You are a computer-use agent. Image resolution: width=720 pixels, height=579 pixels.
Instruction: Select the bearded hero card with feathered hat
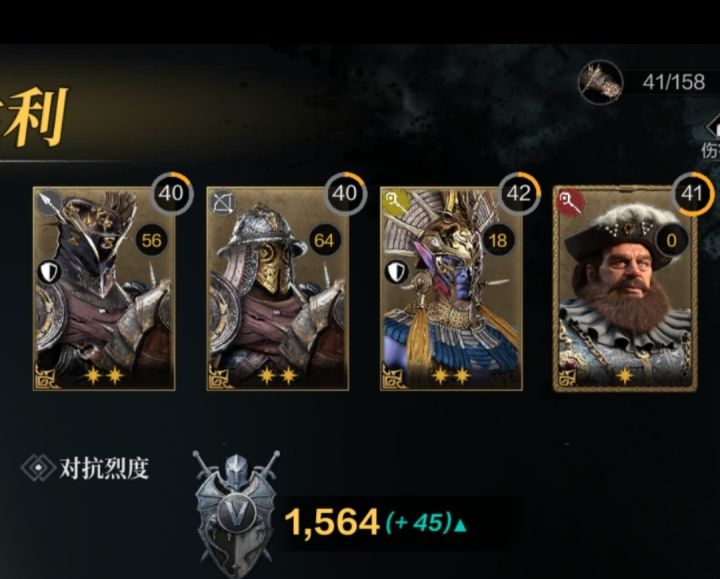tap(624, 288)
